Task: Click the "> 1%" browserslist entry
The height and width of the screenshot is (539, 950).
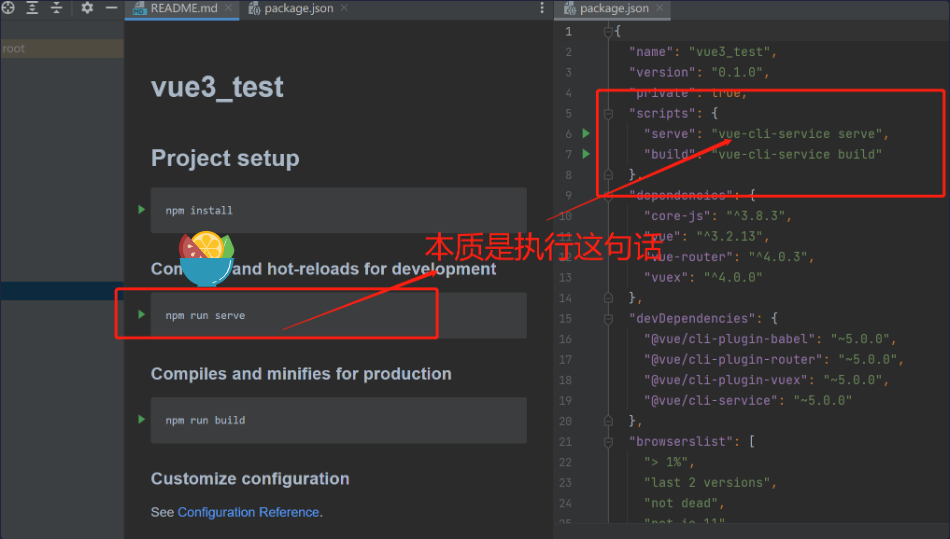Action: pyautogui.click(x=669, y=463)
